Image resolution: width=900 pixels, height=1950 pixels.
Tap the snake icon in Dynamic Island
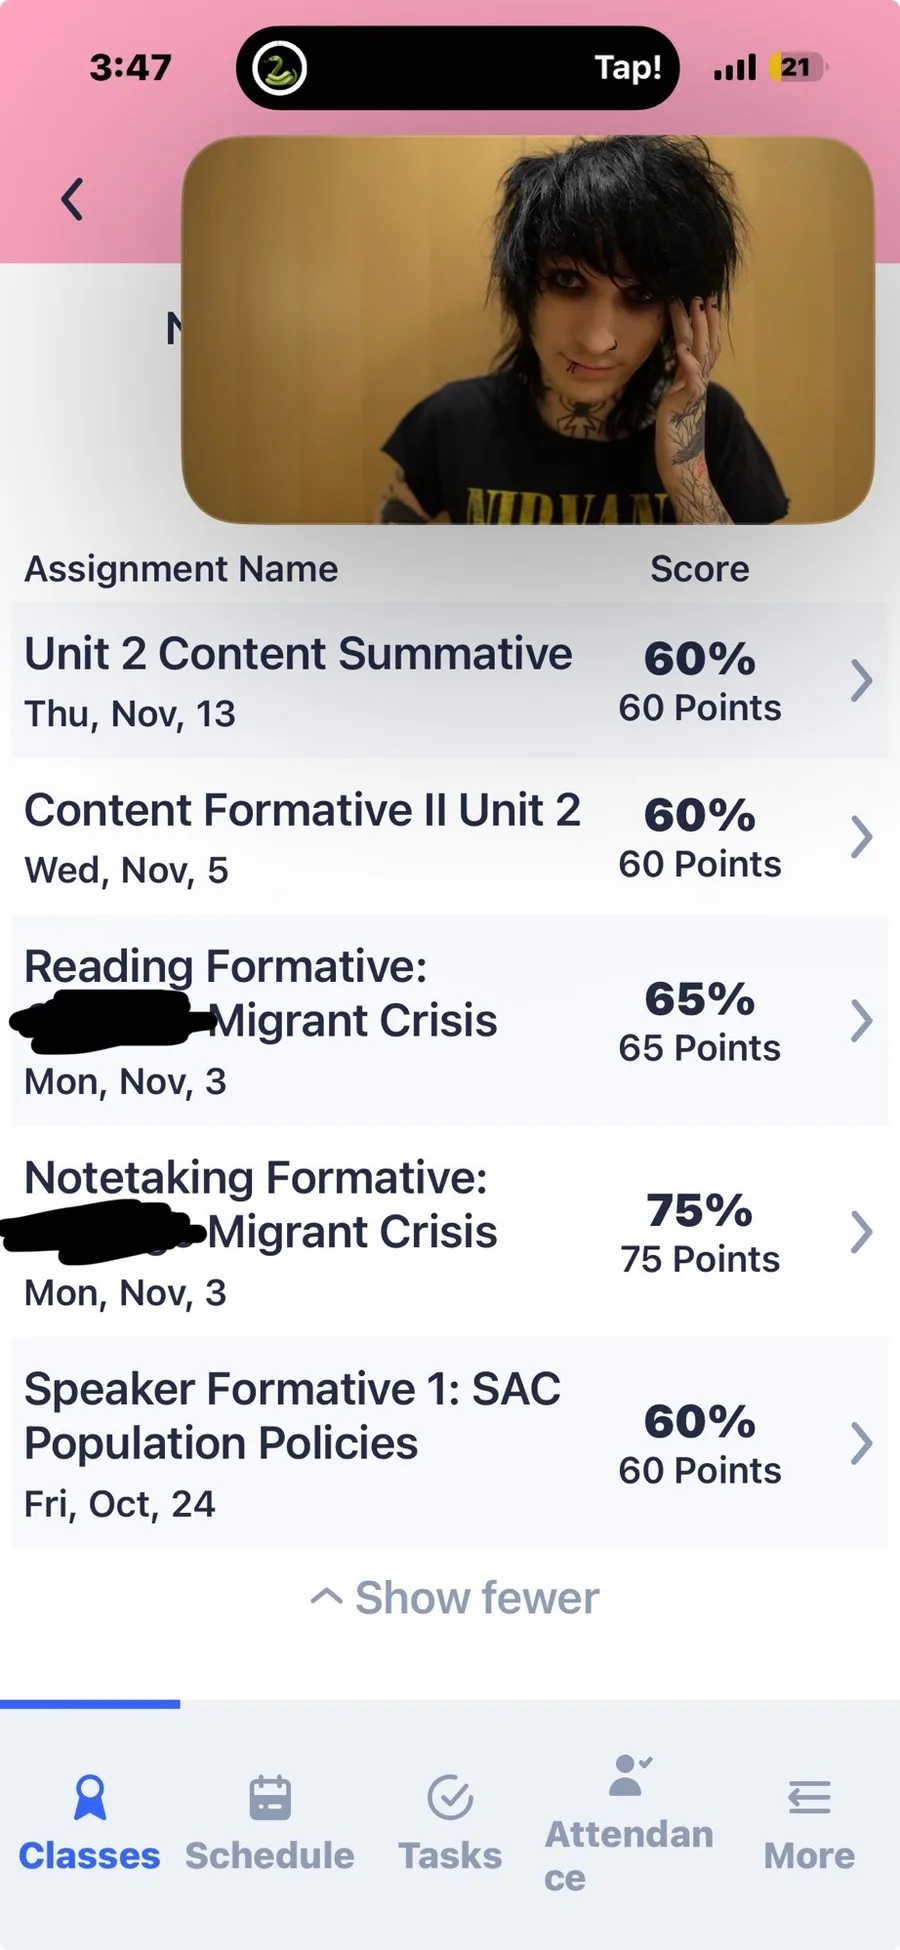(x=279, y=69)
